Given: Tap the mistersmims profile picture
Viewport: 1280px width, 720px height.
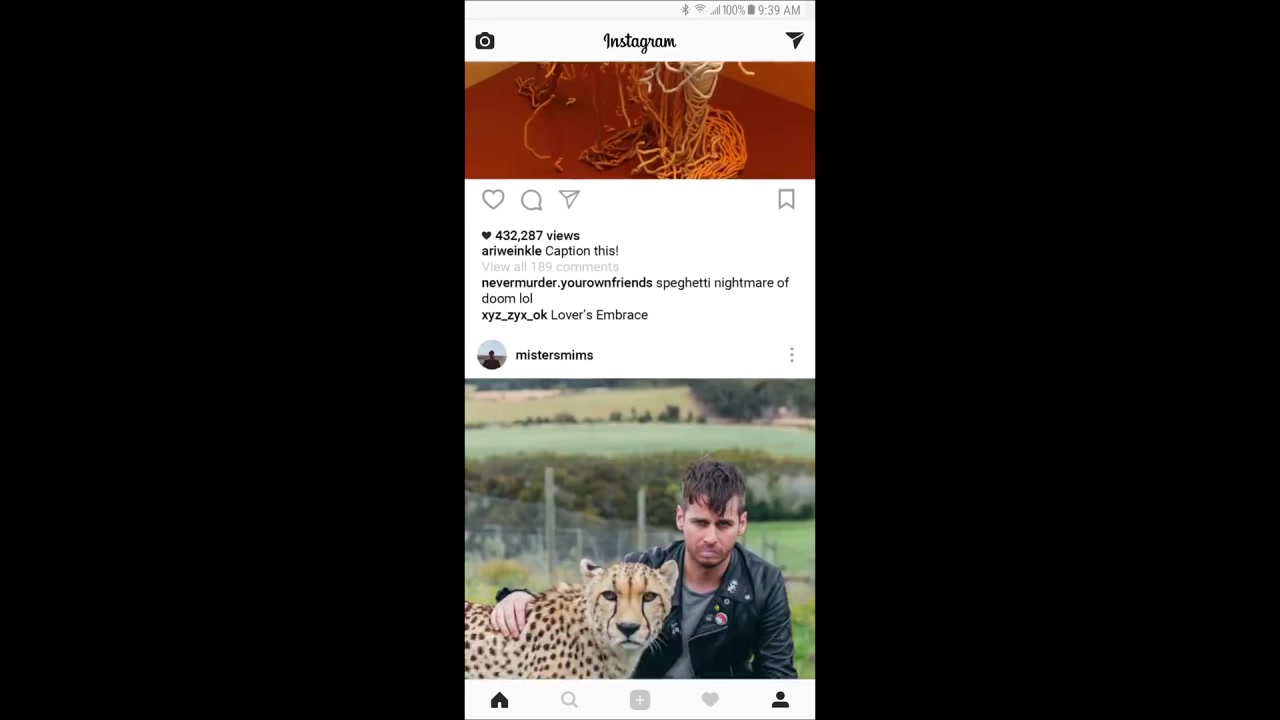Looking at the screenshot, I should click(x=492, y=355).
